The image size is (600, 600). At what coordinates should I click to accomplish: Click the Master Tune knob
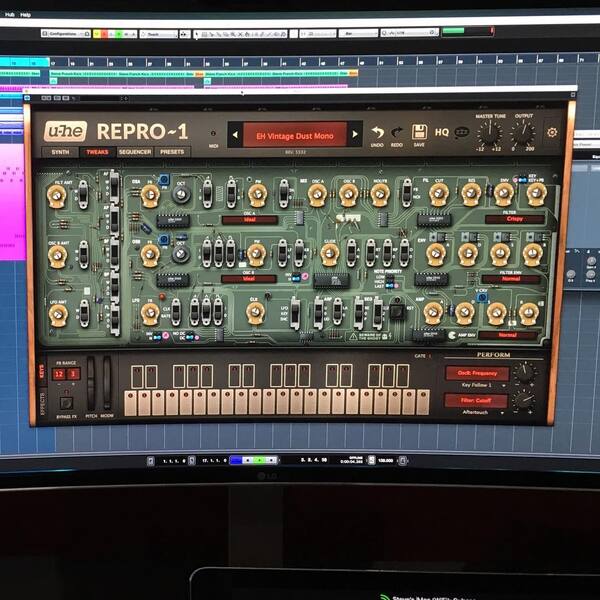coord(490,133)
